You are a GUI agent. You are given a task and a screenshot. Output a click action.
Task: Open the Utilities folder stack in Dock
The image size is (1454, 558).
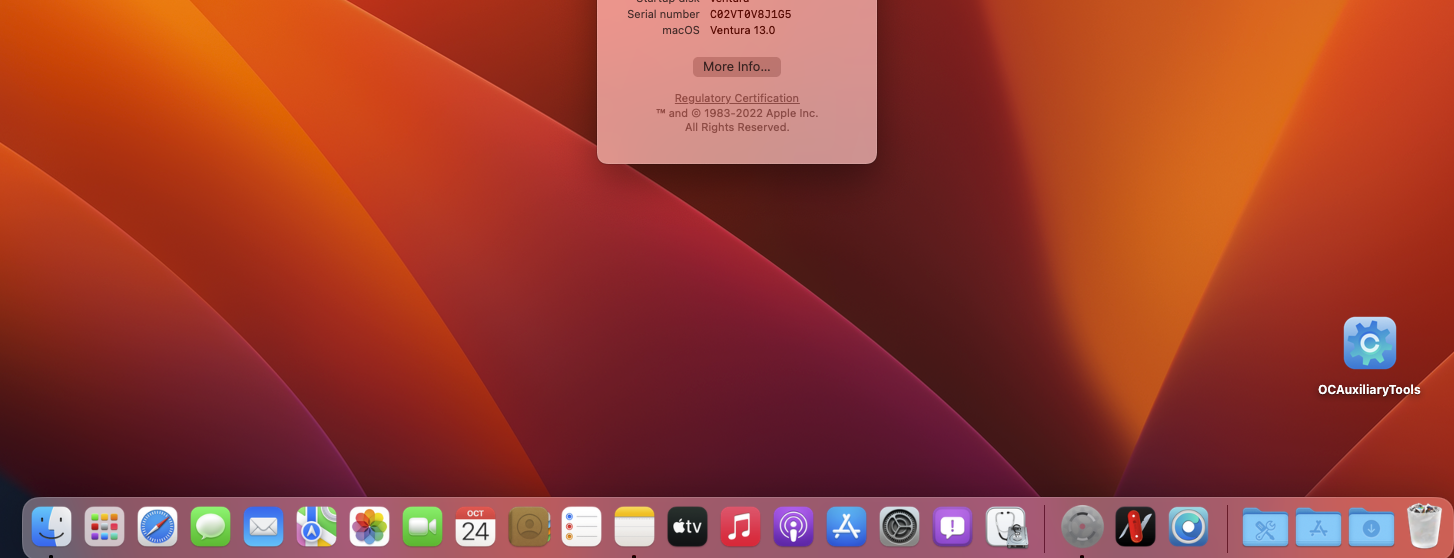click(1265, 526)
